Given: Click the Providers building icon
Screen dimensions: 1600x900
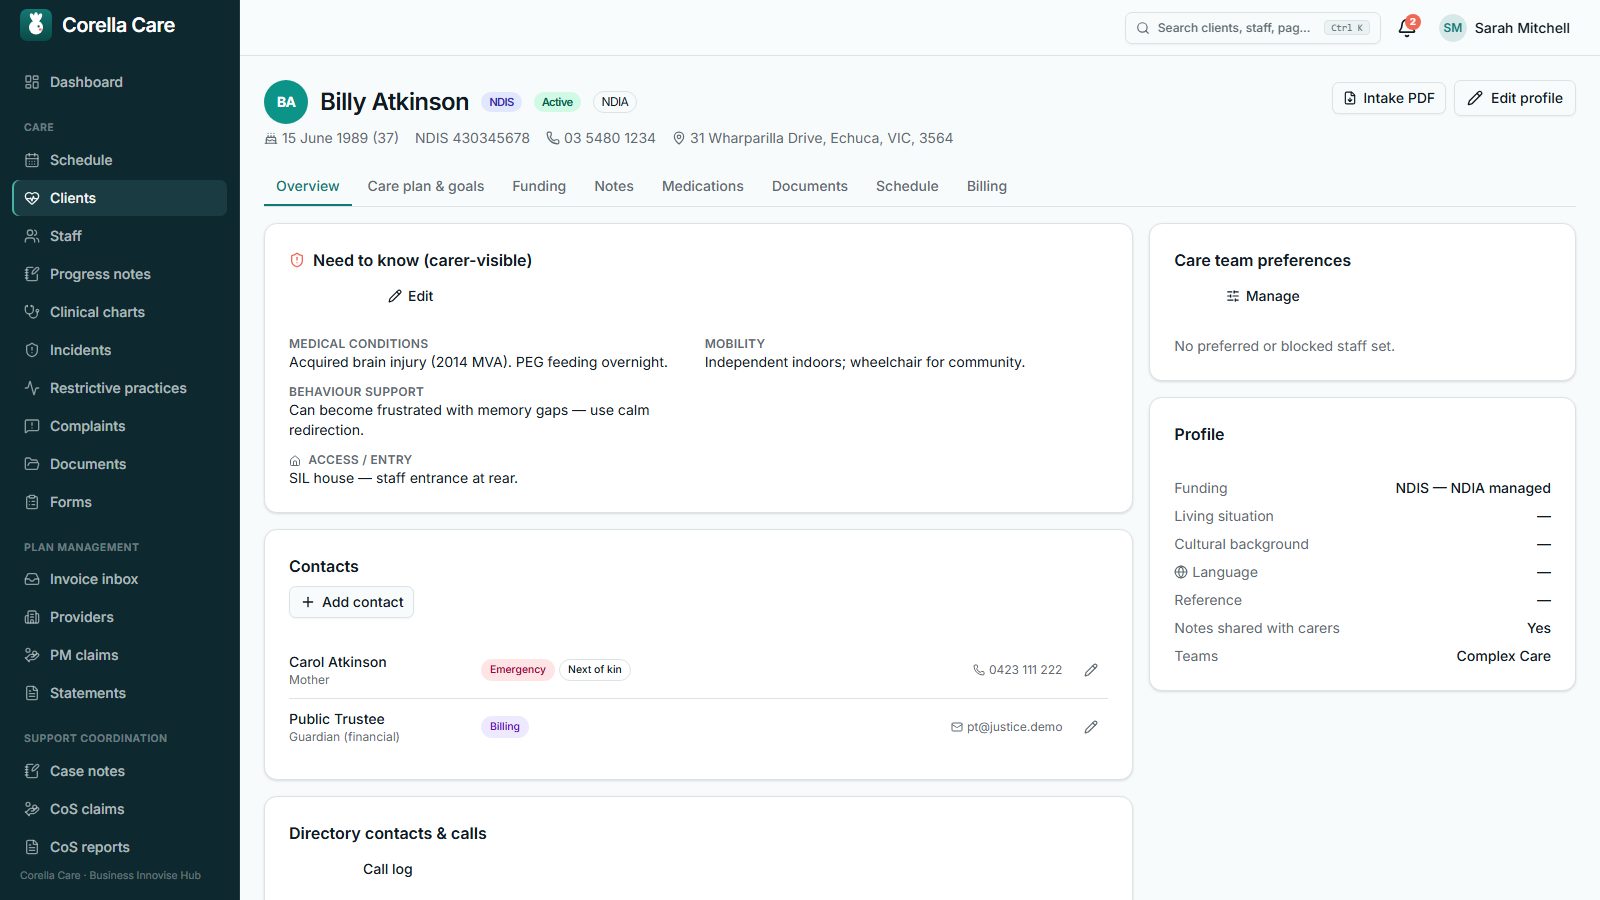Looking at the screenshot, I should (x=32, y=617).
